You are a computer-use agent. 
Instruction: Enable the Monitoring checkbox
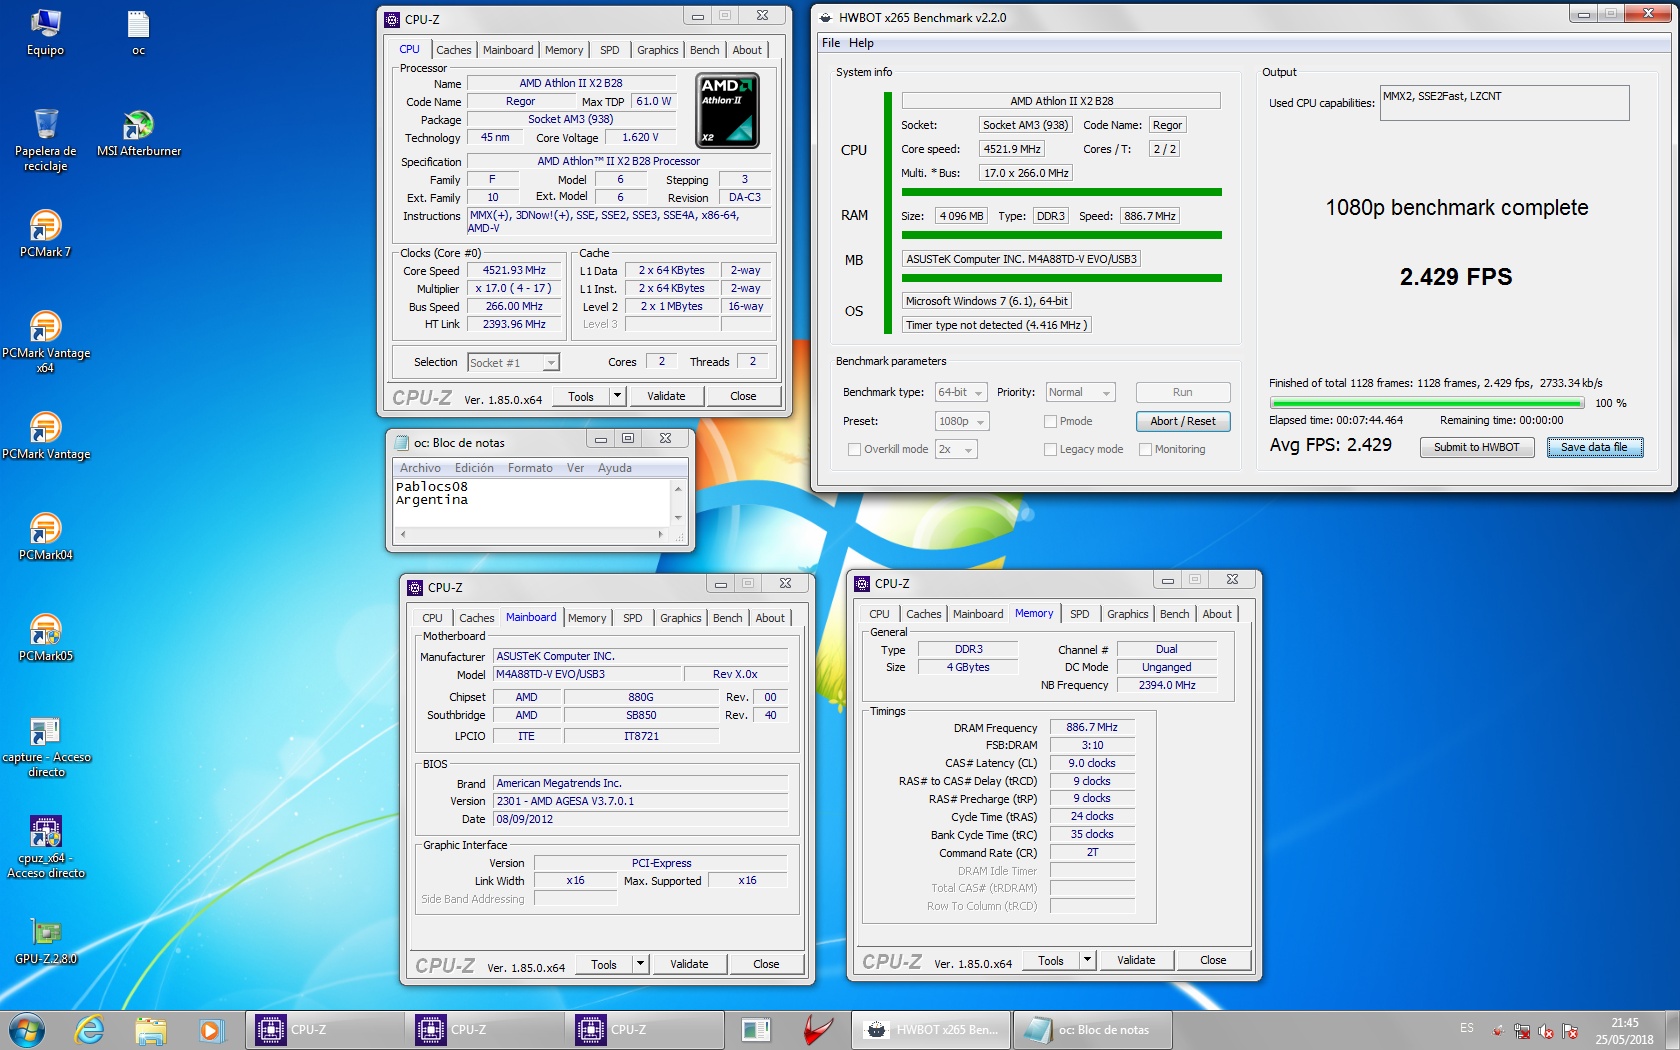pyautogui.click(x=1145, y=450)
